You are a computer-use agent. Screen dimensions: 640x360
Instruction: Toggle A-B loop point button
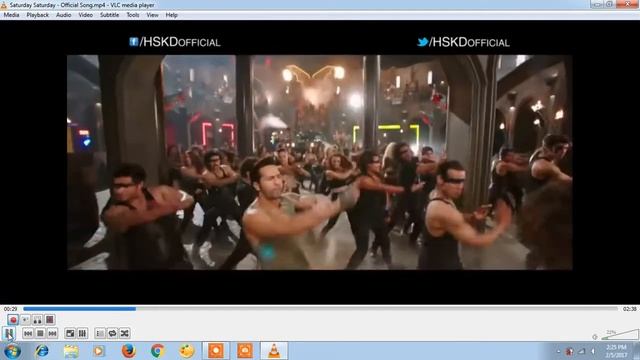pyautogui.click(x=38, y=320)
